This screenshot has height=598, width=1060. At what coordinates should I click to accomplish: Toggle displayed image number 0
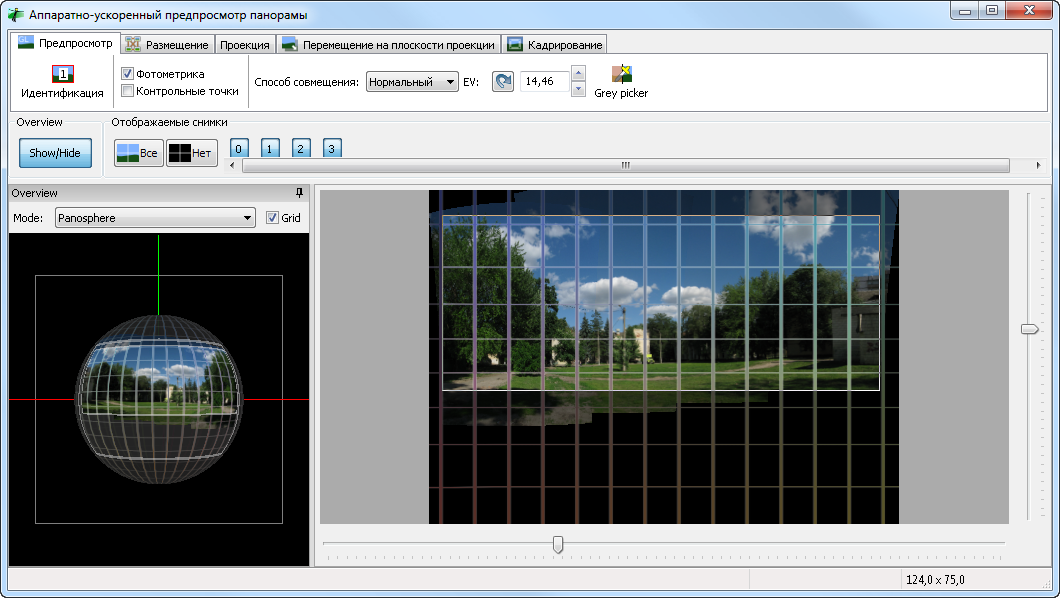239,149
